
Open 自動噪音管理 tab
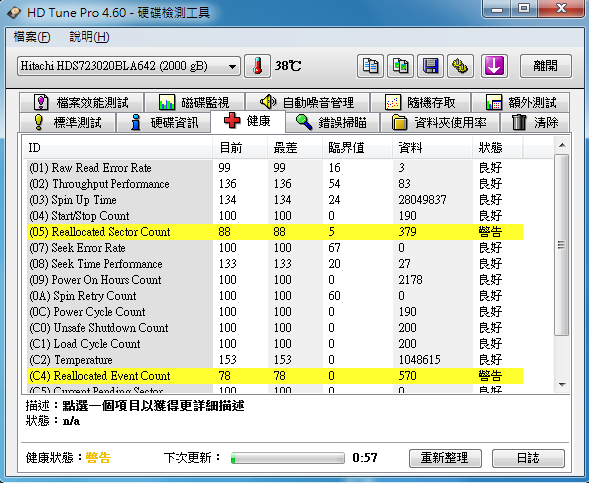307,102
